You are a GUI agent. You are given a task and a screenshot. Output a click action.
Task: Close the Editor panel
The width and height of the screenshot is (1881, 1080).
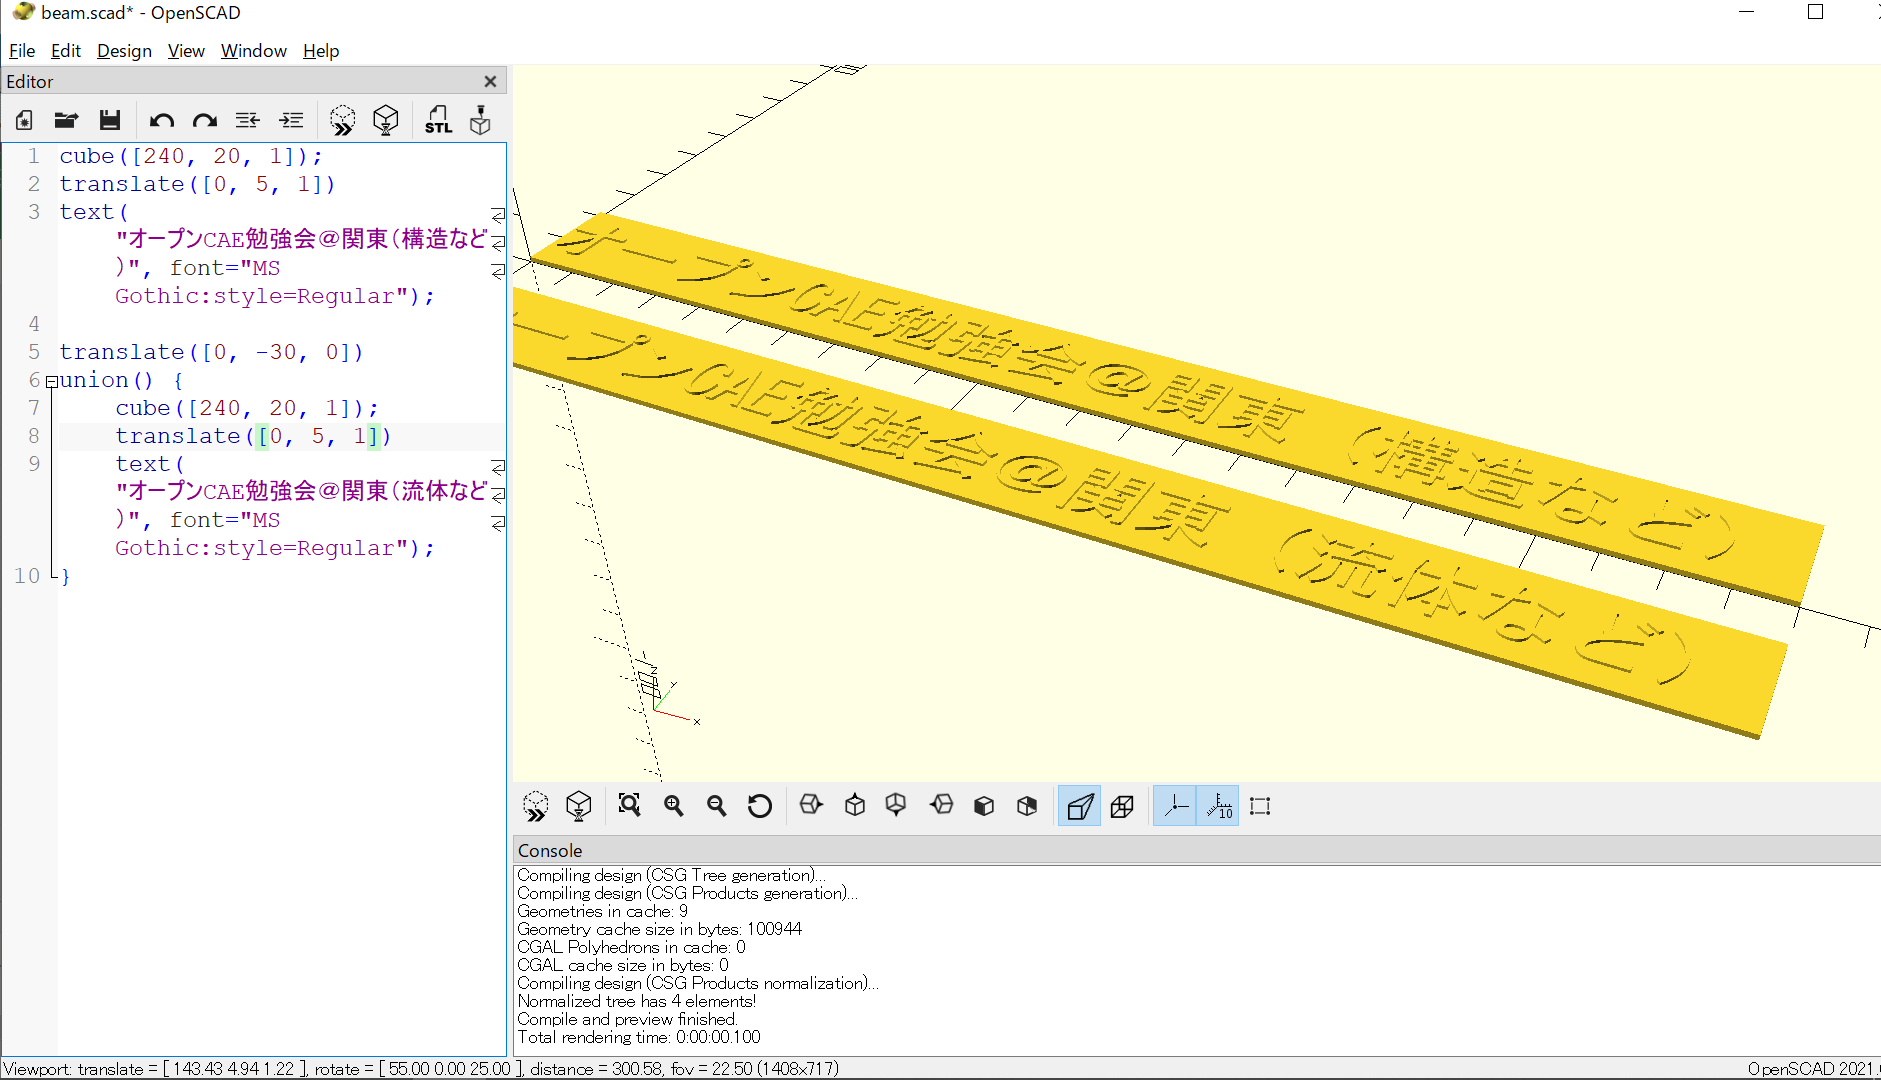(x=490, y=81)
